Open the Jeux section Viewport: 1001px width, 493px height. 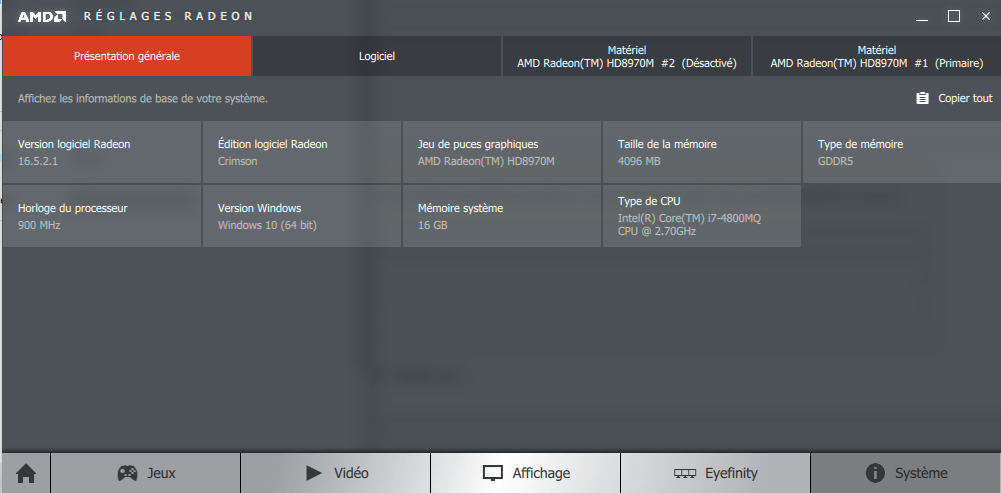point(146,473)
